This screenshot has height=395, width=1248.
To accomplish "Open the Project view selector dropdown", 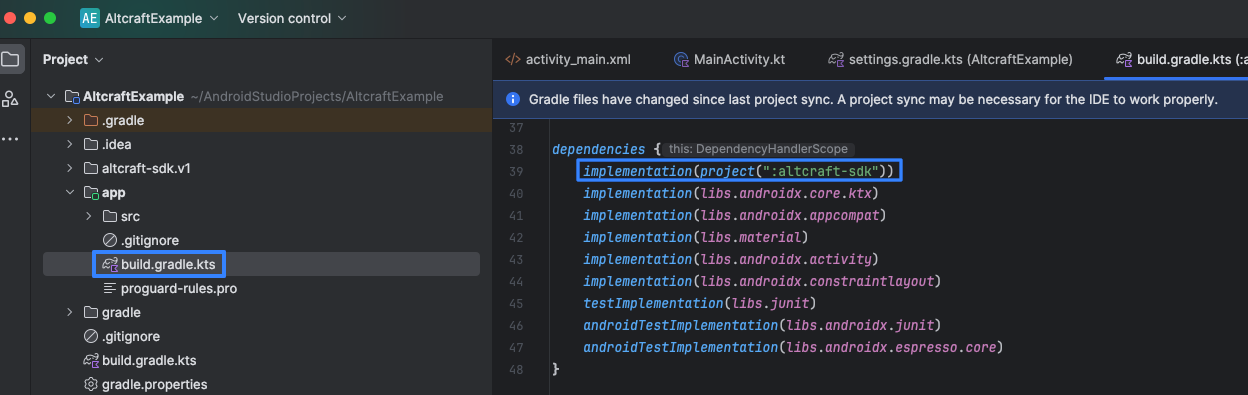I will (73, 59).
